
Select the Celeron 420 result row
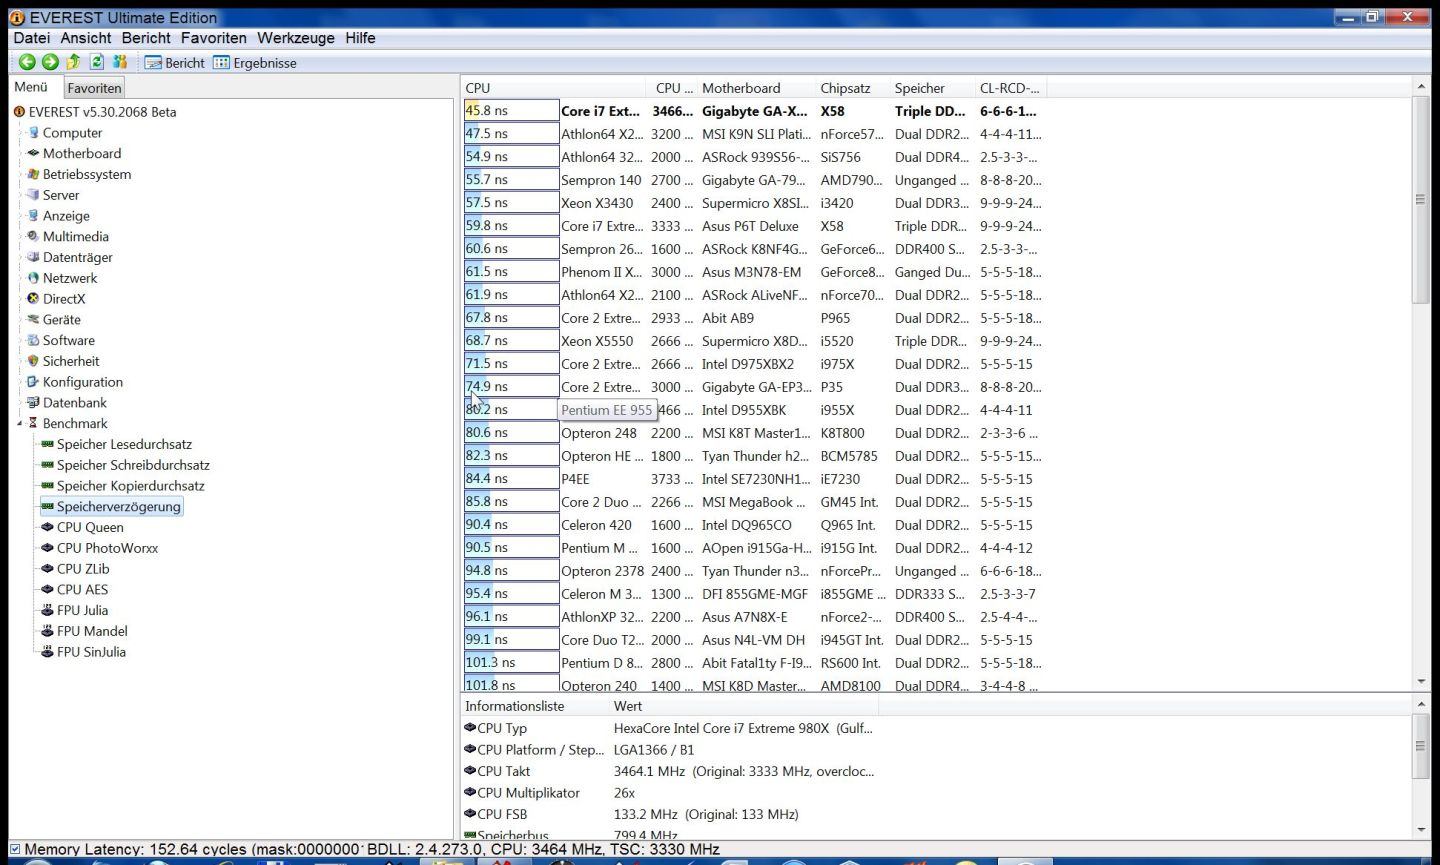coord(754,525)
